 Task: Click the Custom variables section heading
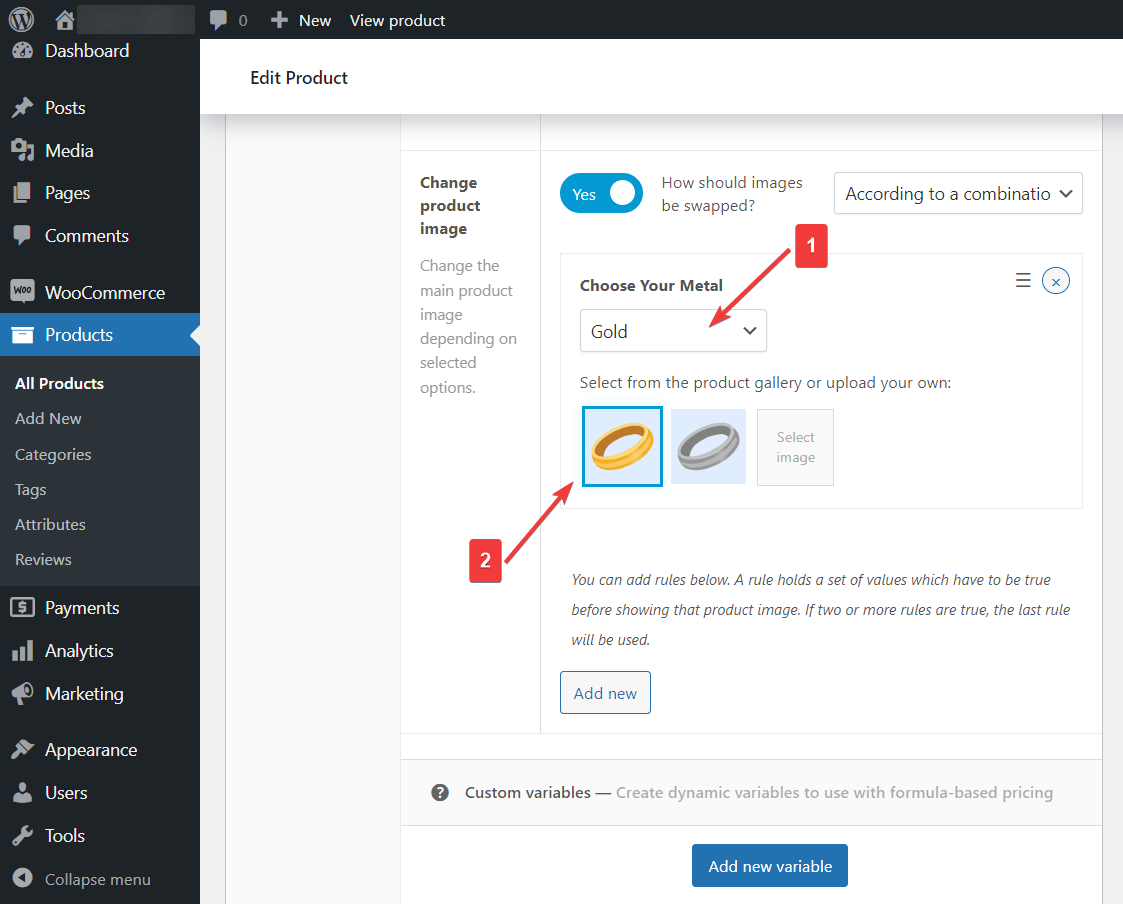(527, 792)
